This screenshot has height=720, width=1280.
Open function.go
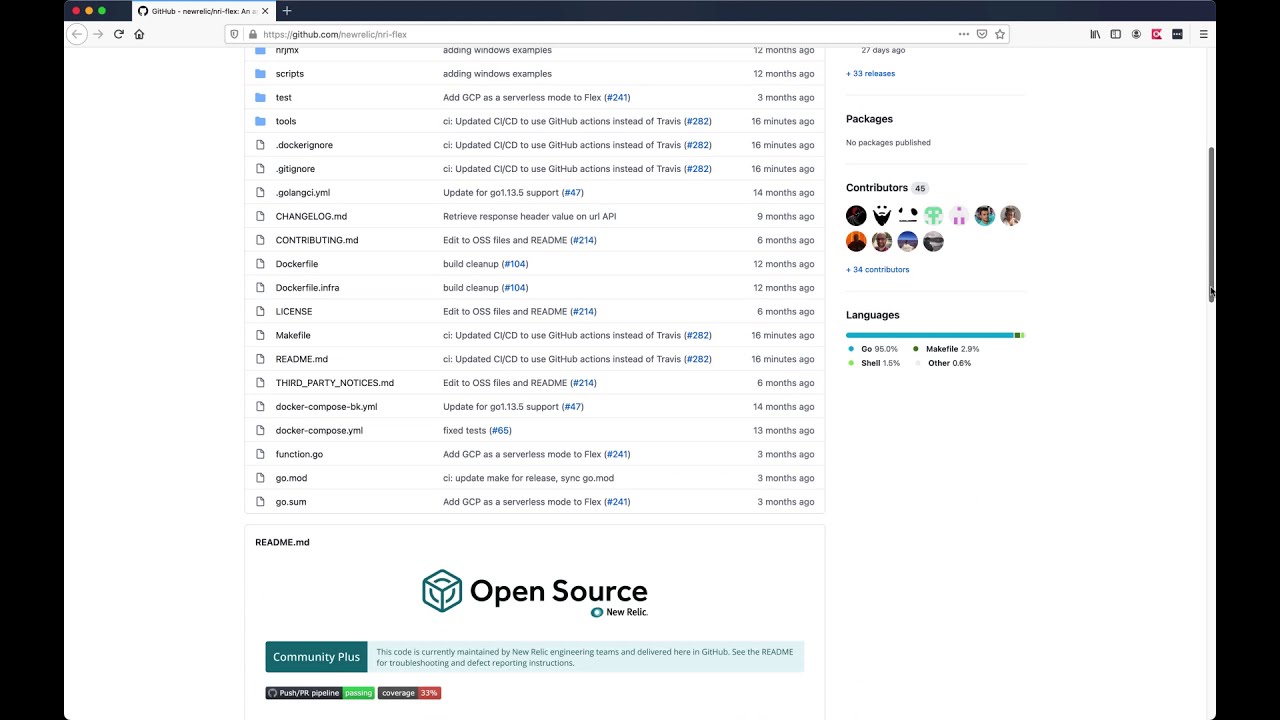(x=299, y=454)
